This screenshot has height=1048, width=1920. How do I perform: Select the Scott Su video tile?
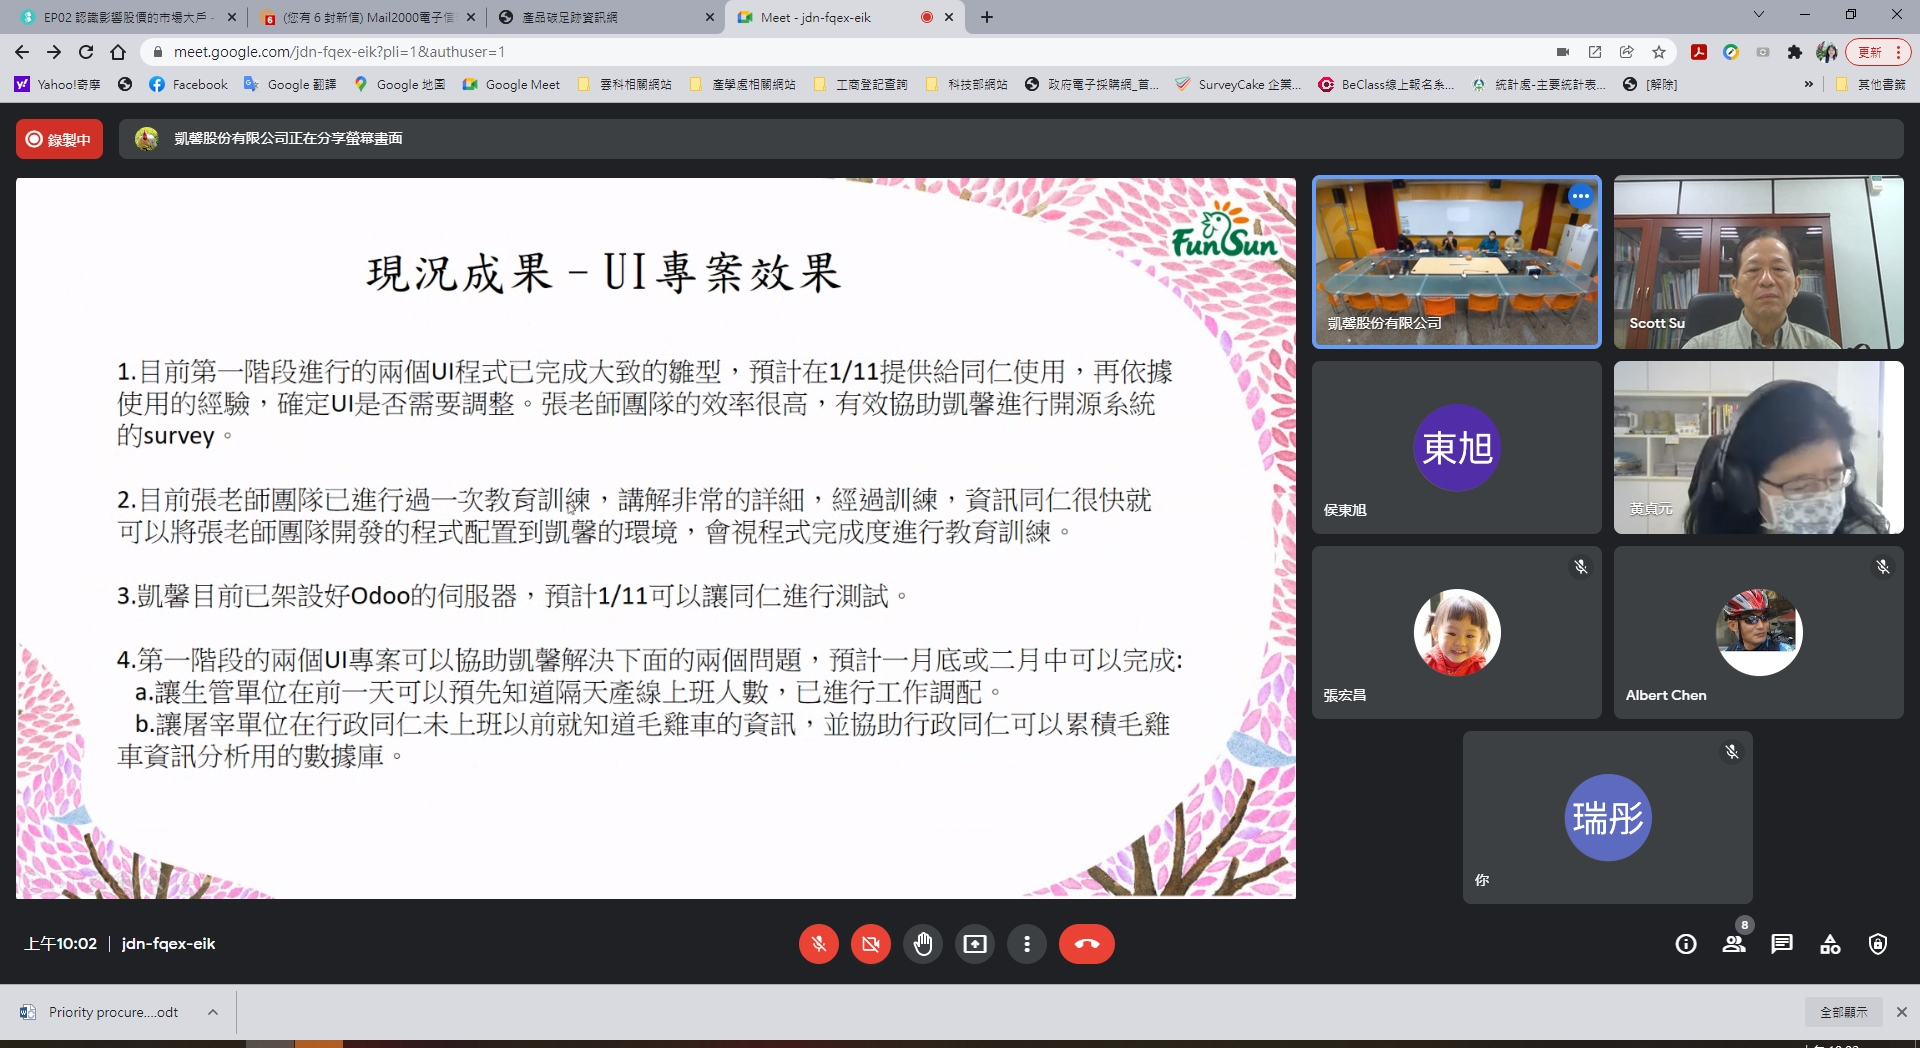(x=1758, y=263)
